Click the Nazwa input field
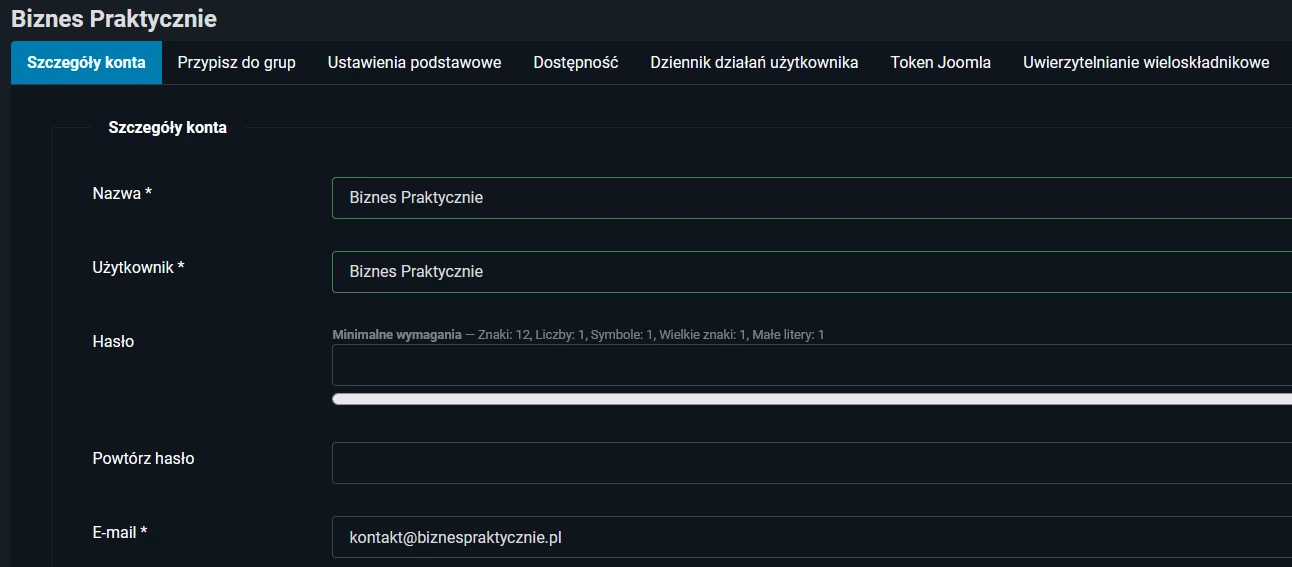Viewport: 1292px width, 567px height. click(x=810, y=198)
